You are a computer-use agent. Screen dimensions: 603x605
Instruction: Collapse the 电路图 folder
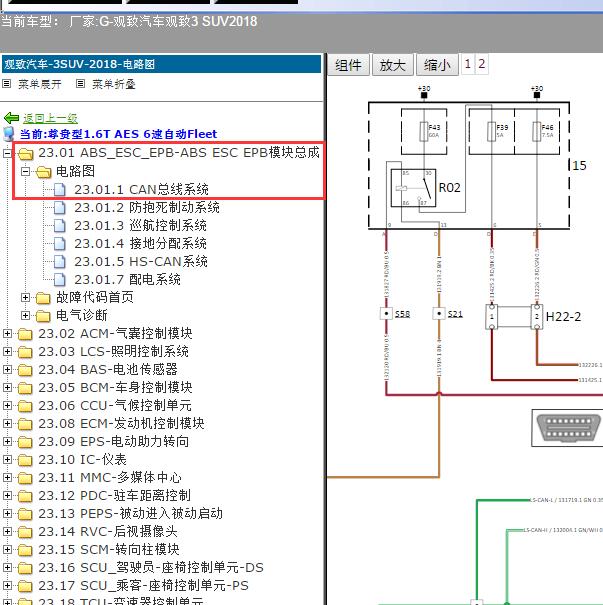pos(25,171)
